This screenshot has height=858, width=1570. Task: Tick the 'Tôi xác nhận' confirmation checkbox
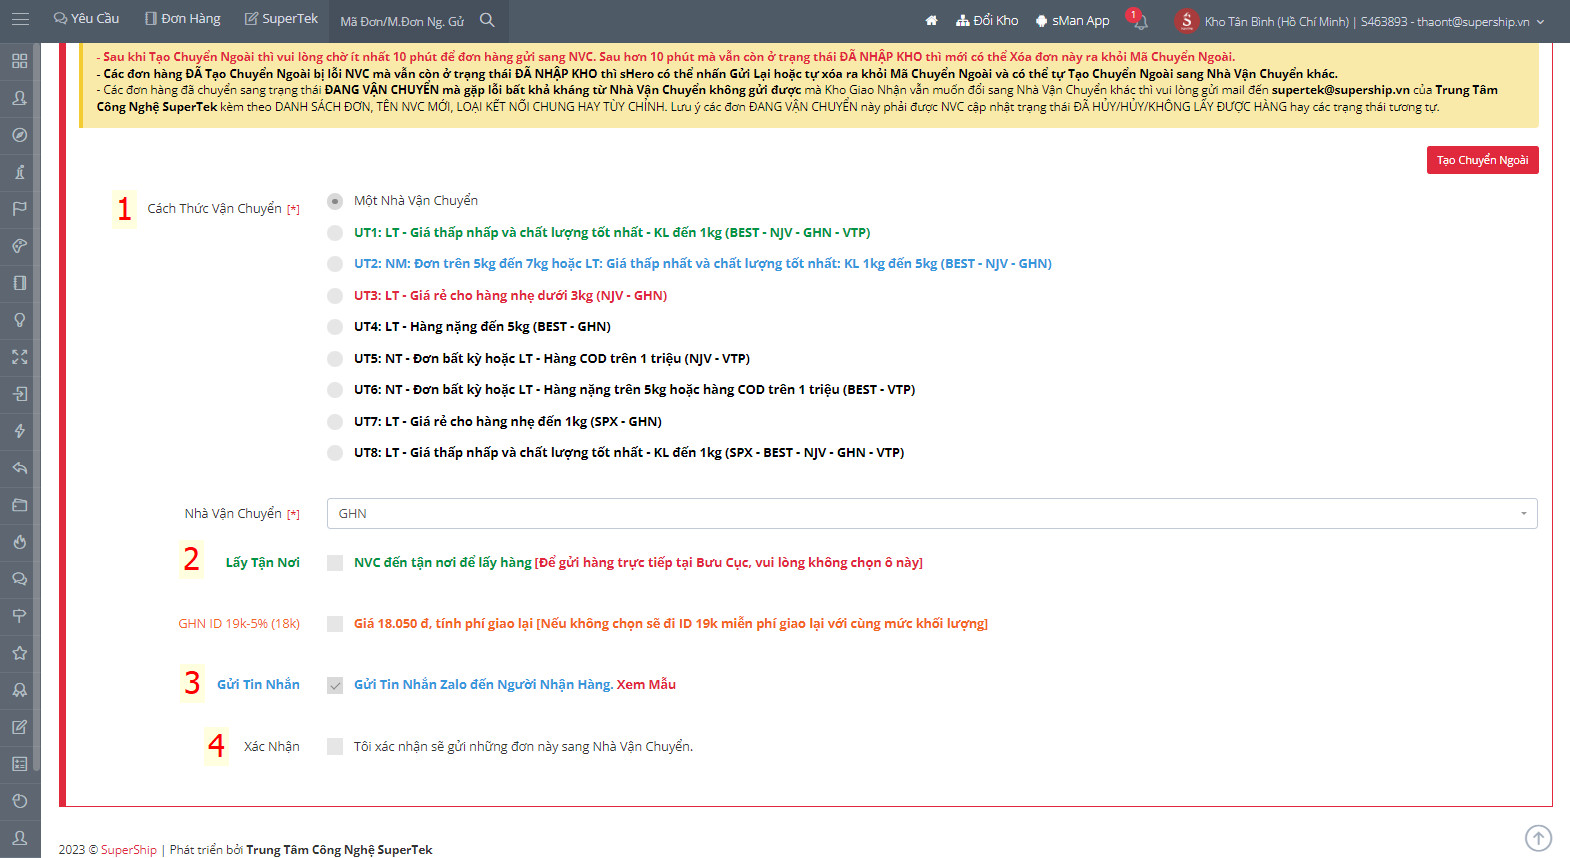335,747
